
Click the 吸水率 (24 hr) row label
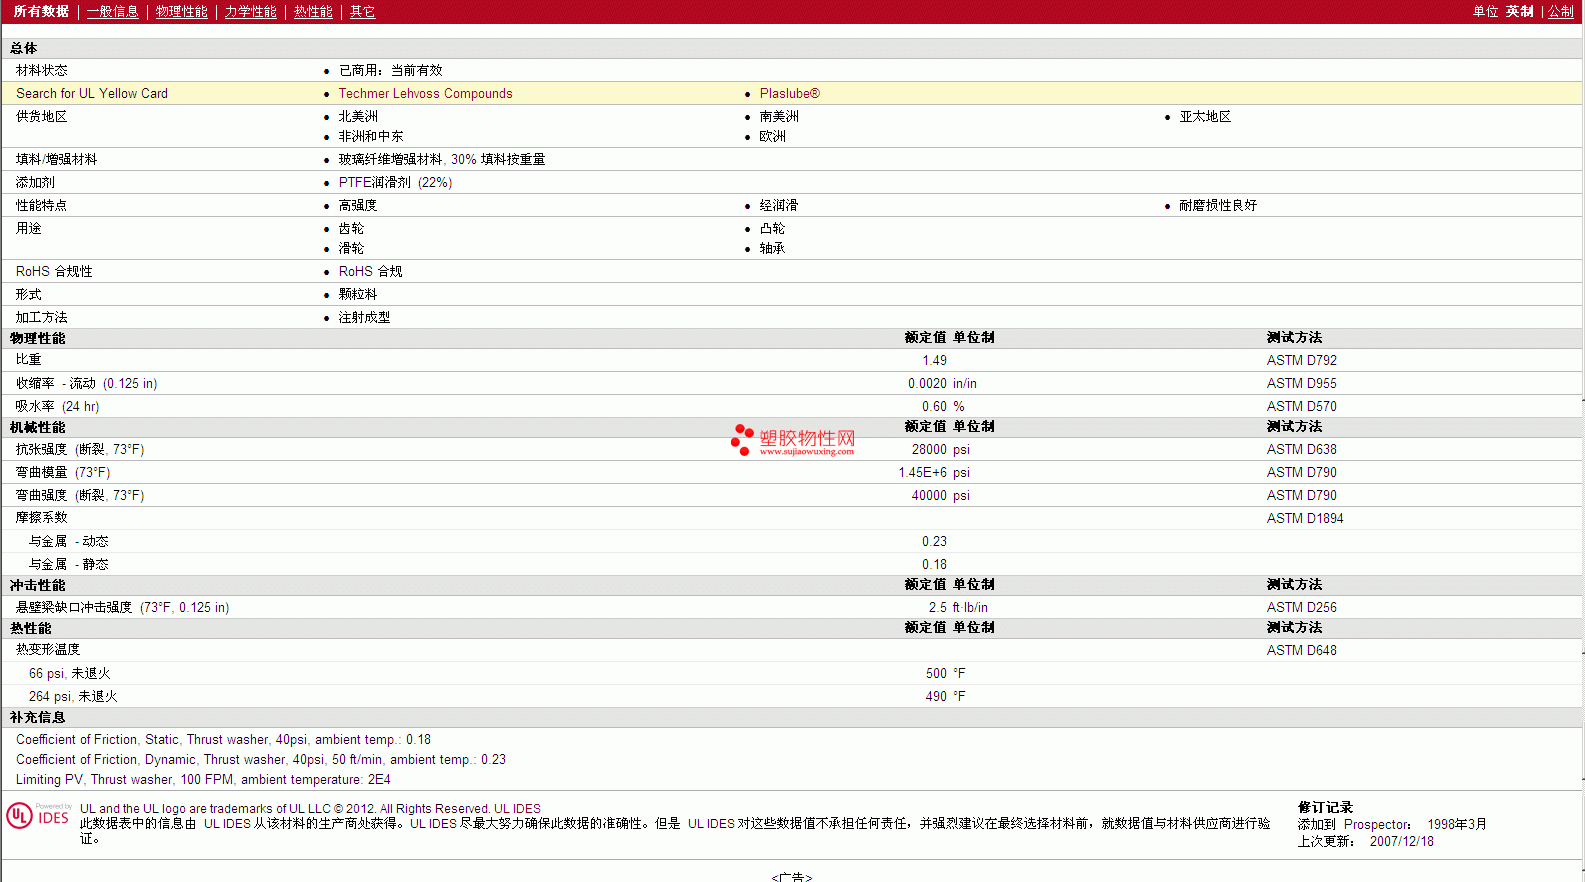pos(58,407)
